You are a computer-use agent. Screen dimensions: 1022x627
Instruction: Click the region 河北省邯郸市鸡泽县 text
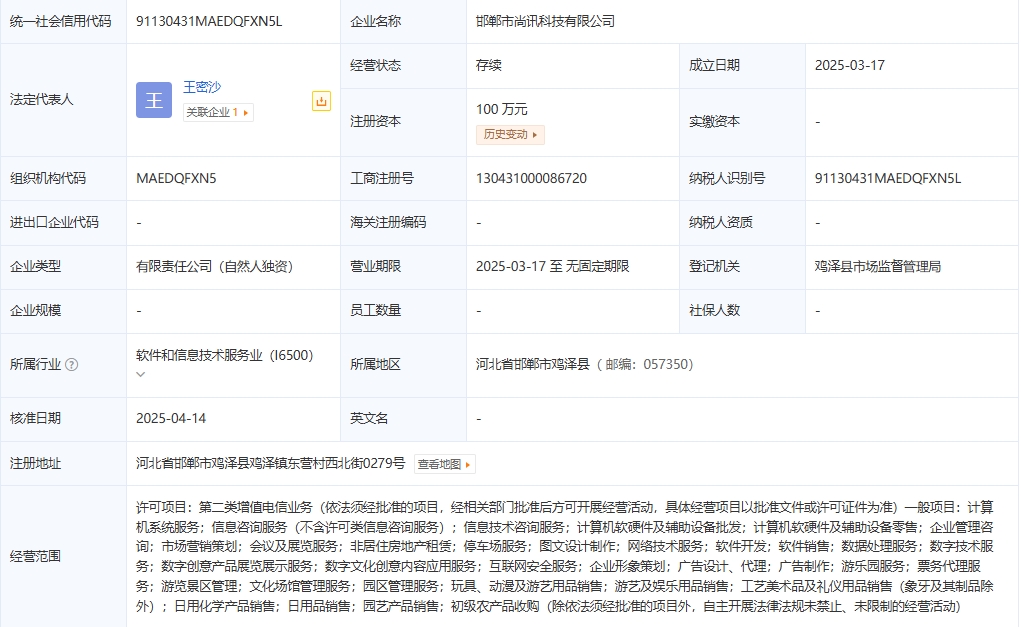(533, 364)
